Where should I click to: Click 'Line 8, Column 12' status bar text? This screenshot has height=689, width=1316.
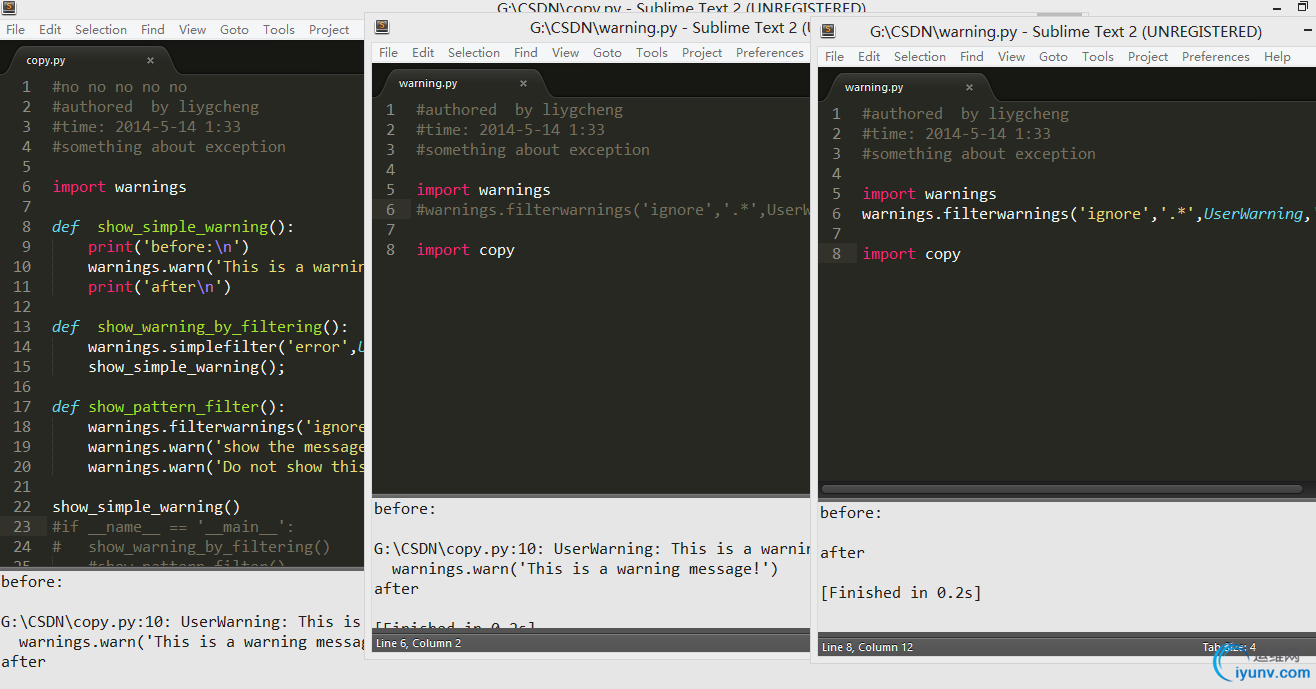pos(868,647)
